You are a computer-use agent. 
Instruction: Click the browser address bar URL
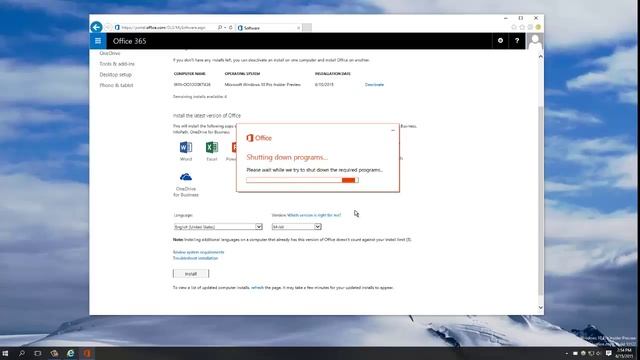pyautogui.click(x=163, y=27)
